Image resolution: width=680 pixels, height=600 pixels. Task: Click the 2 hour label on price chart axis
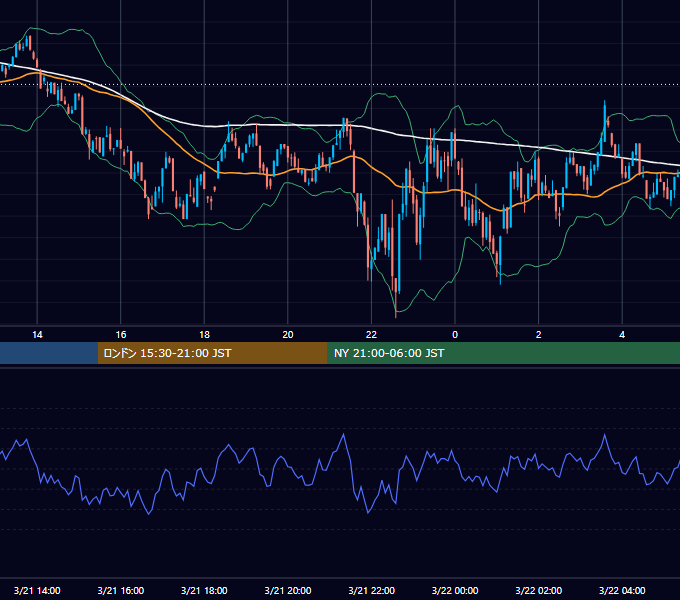click(x=539, y=335)
